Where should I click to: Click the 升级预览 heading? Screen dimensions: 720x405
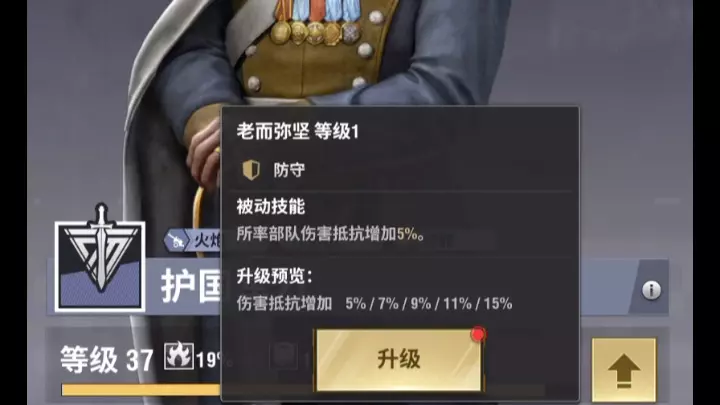275,276
